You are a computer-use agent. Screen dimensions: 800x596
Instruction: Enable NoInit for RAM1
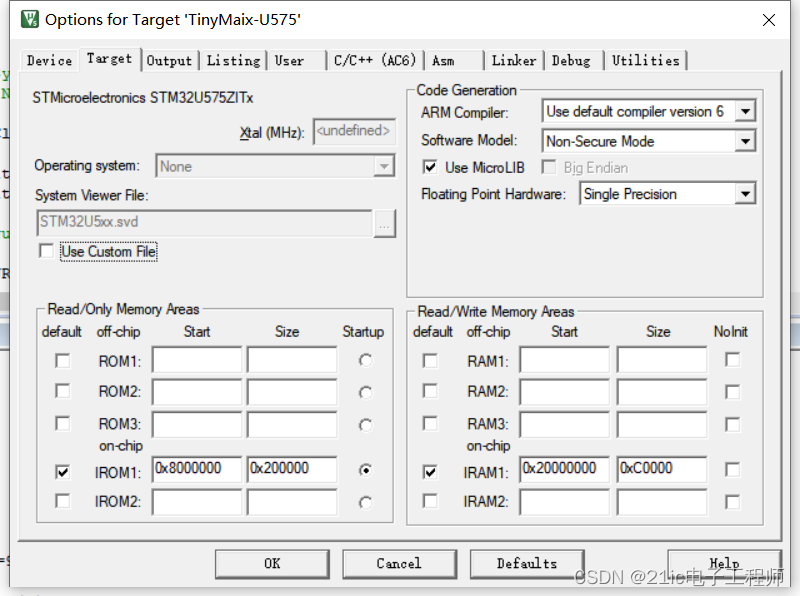[x=733, y=360]
